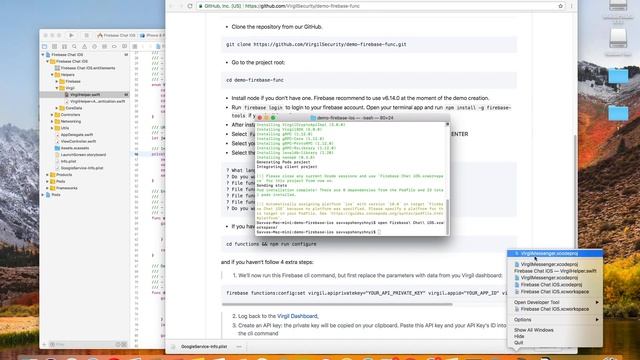Collapse the Virgil folder disclosure triangle
The width and height of the screenshot is (640, 360).
click(57, 88)
